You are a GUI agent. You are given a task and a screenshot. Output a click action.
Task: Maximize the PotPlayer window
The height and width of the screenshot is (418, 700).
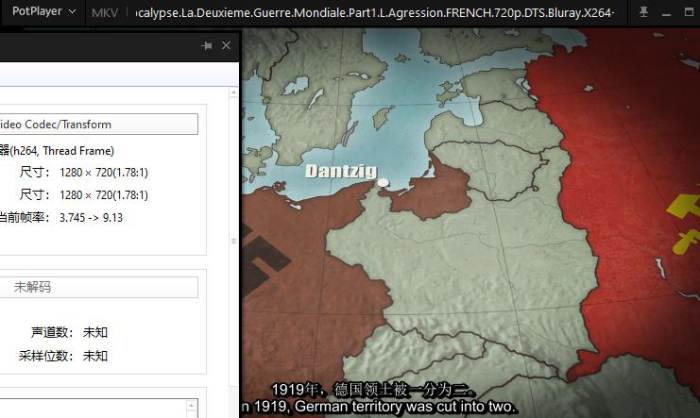[x=689, y=12]
